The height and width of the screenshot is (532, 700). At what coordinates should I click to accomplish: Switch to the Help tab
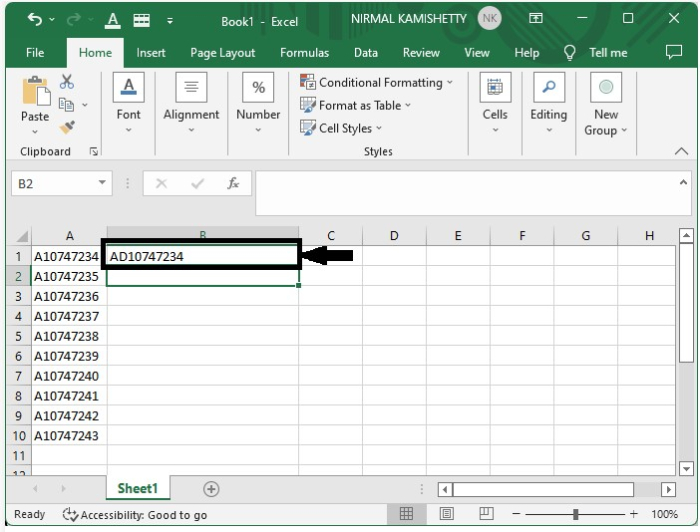[x=527, y=53]
